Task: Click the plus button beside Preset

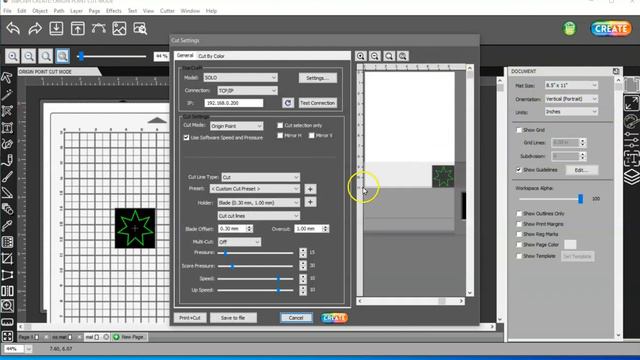Action: (x=310, y=189)
